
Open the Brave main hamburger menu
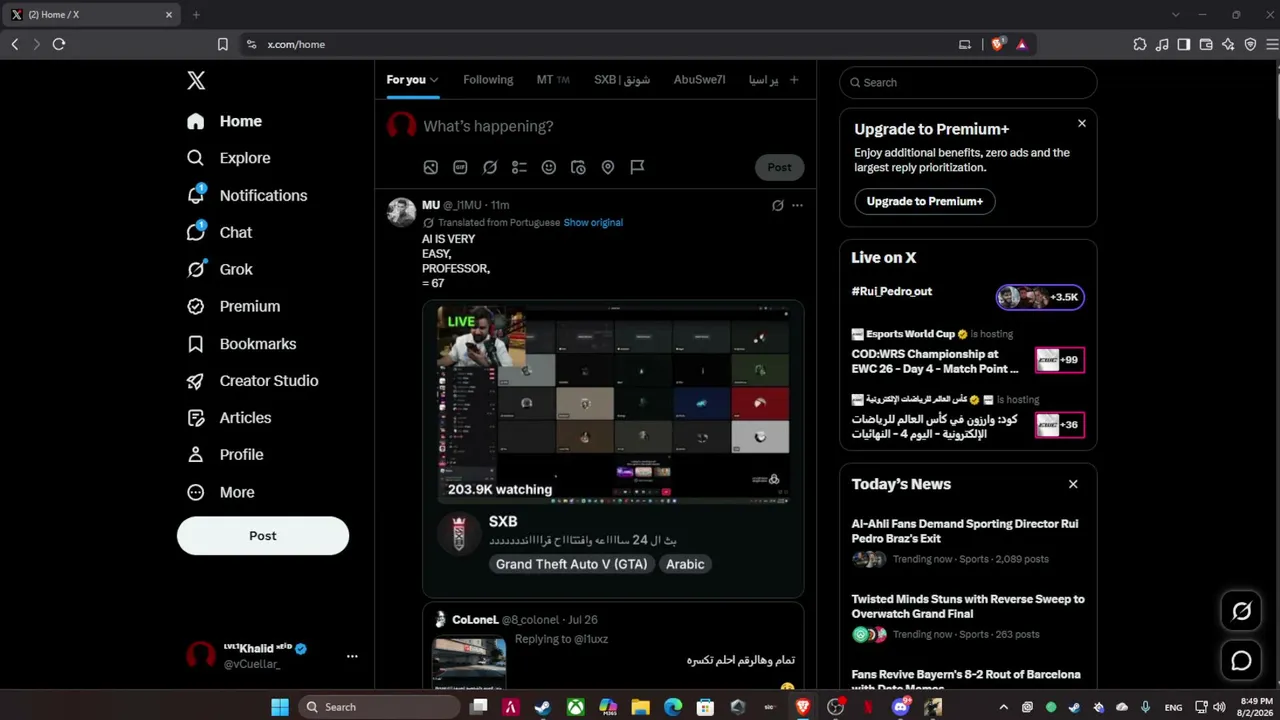pyautogui.click(x=1272, y=44)
